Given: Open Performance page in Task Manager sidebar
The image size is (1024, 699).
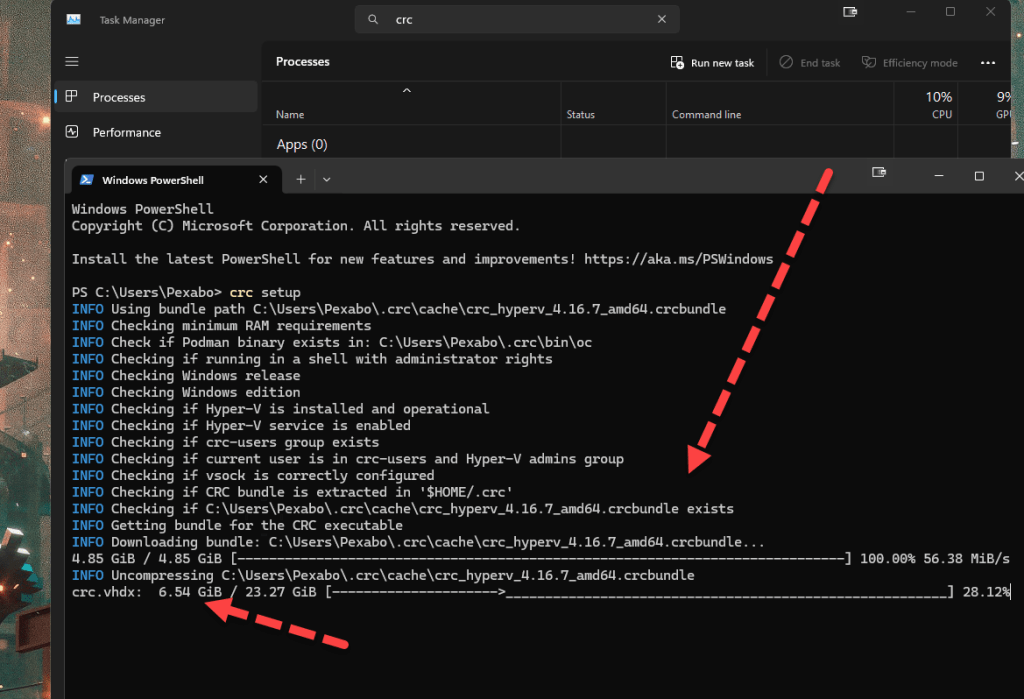Looking at the screenshot, I should click(x=156, y=132).
